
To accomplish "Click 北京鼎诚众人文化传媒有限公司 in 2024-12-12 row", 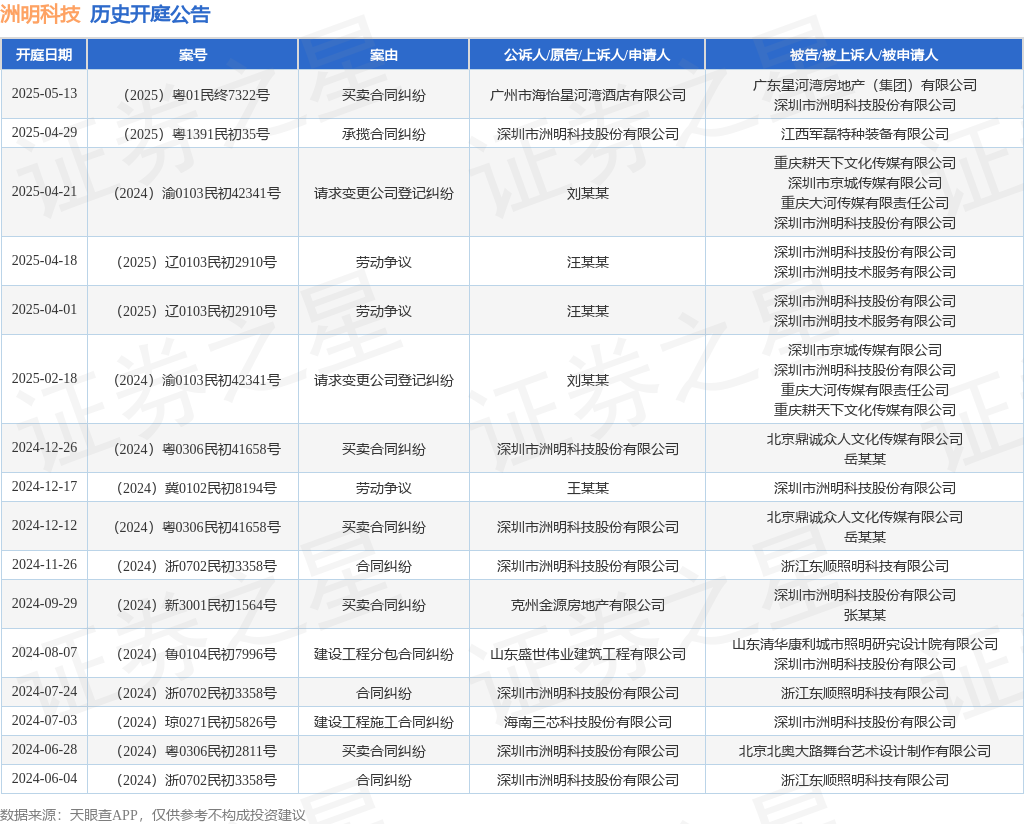I will coord(865,517).
